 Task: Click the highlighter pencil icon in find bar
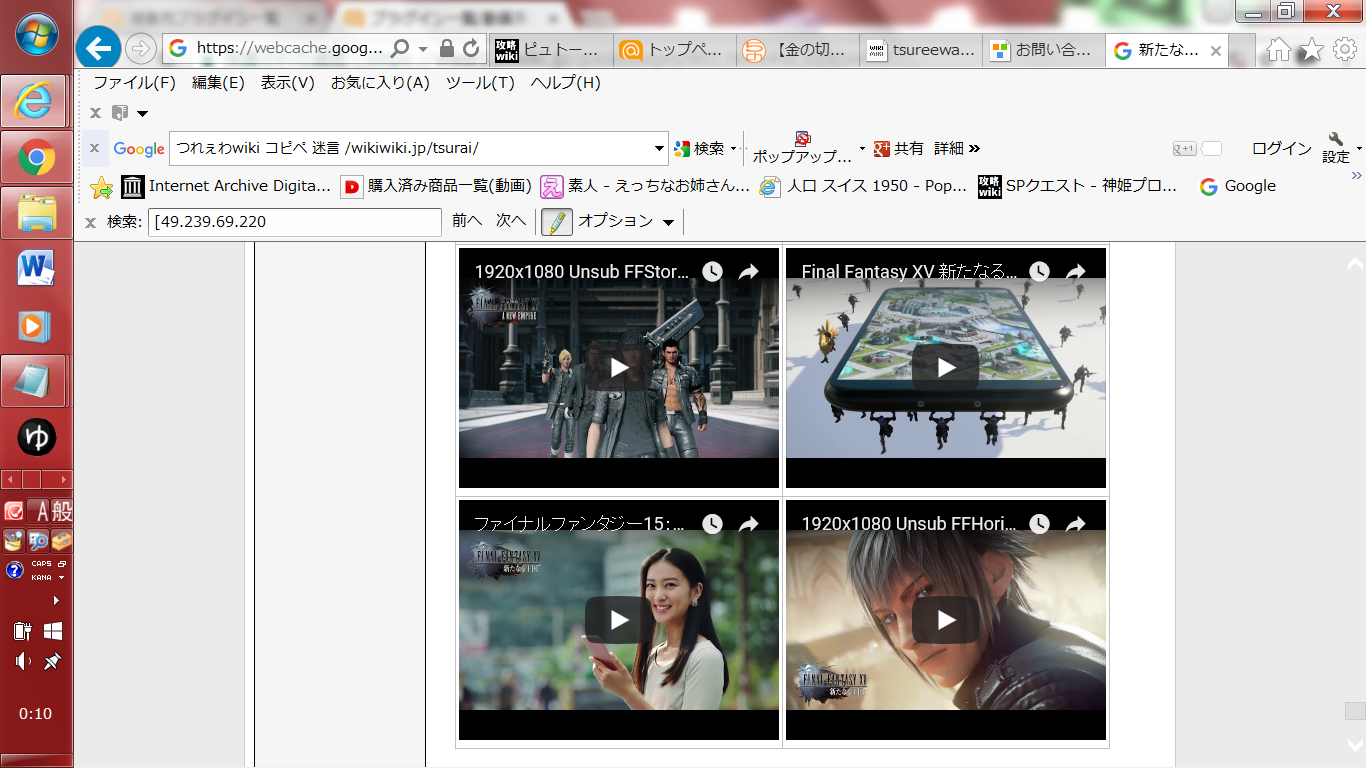[x=557, y=221]
